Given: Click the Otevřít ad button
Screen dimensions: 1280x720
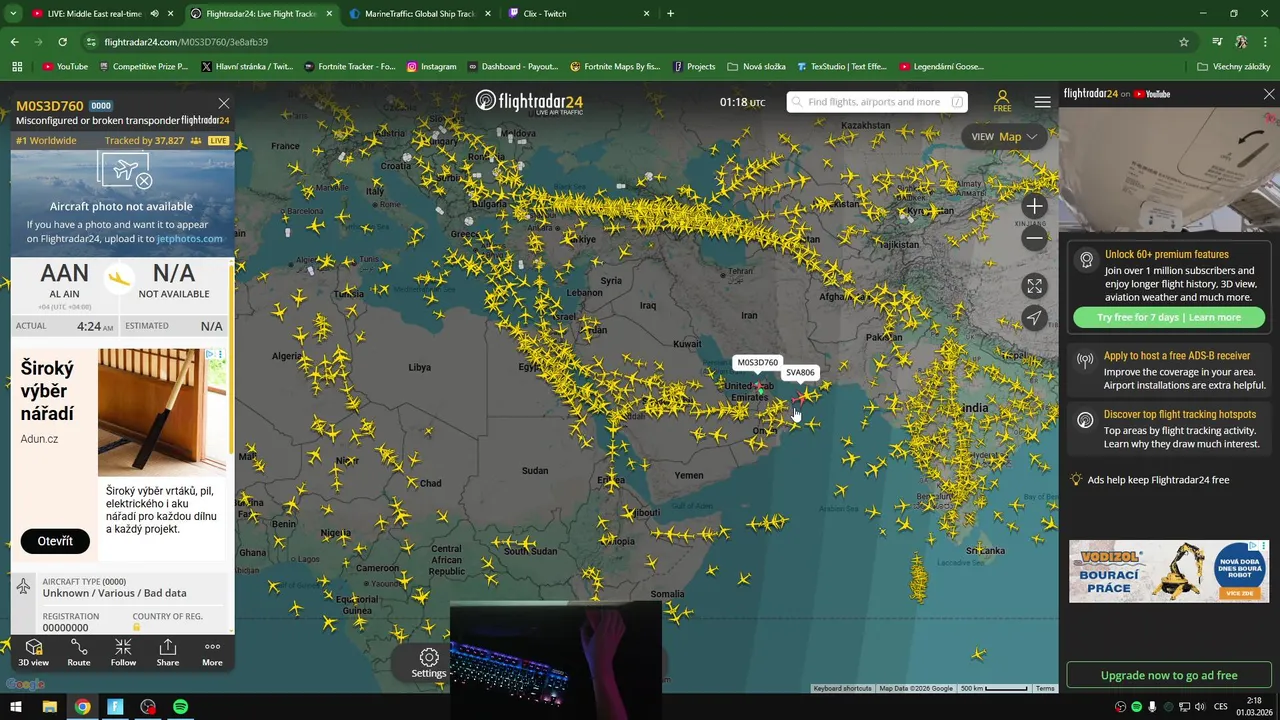Looking at the screenshot, I should tap(55, 541).
